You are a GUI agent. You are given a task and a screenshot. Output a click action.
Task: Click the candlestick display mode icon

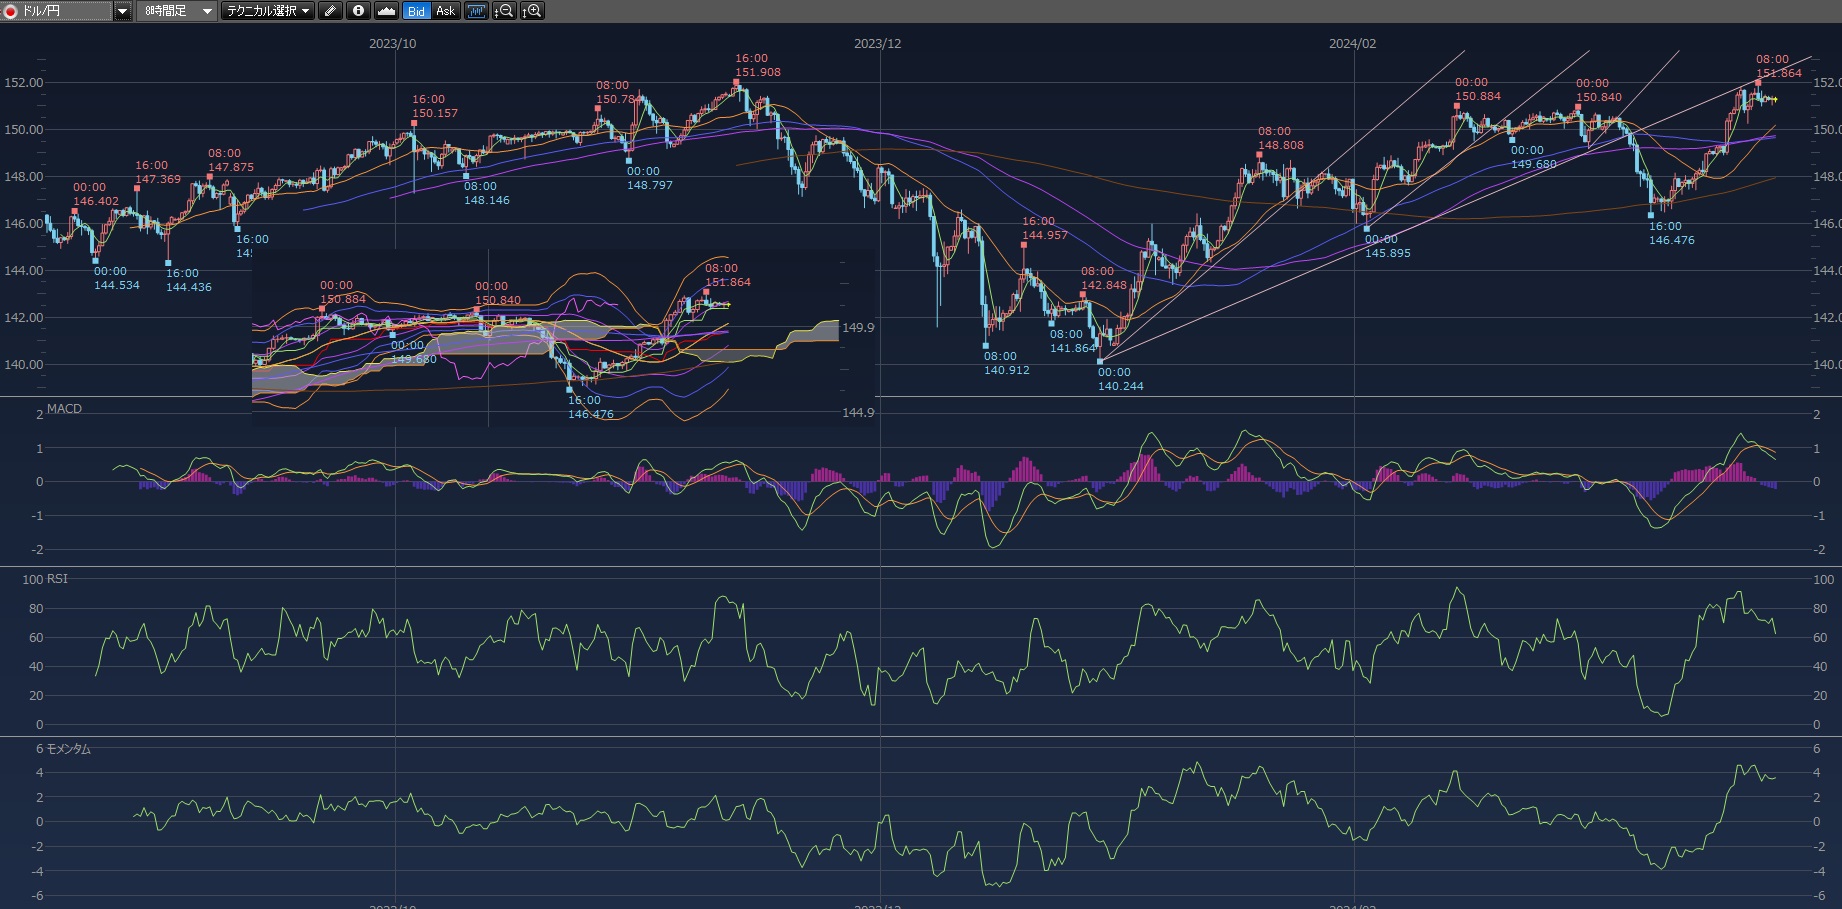[476, 11]
